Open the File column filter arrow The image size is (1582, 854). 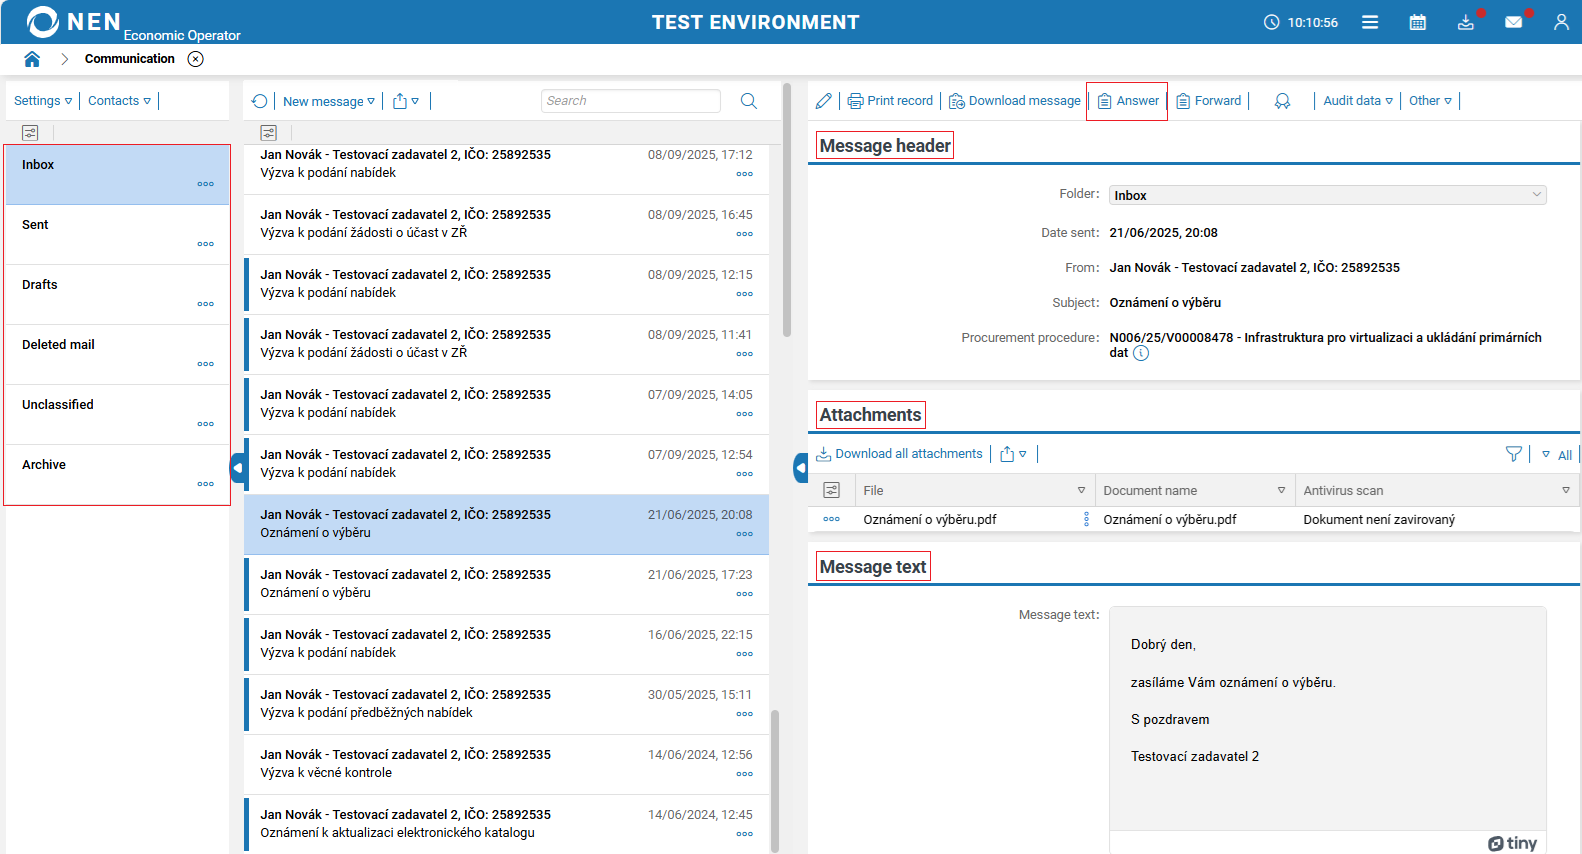point(1081,490)
